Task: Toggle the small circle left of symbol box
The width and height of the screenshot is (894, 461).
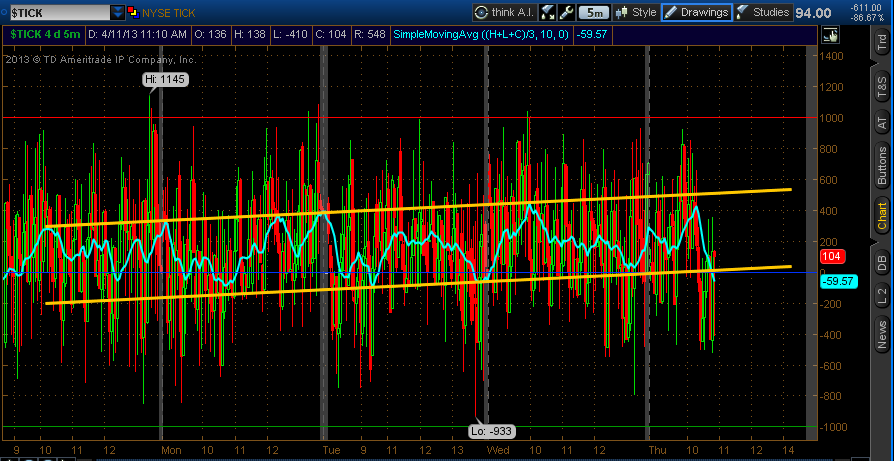Action: tap(5, 12)
